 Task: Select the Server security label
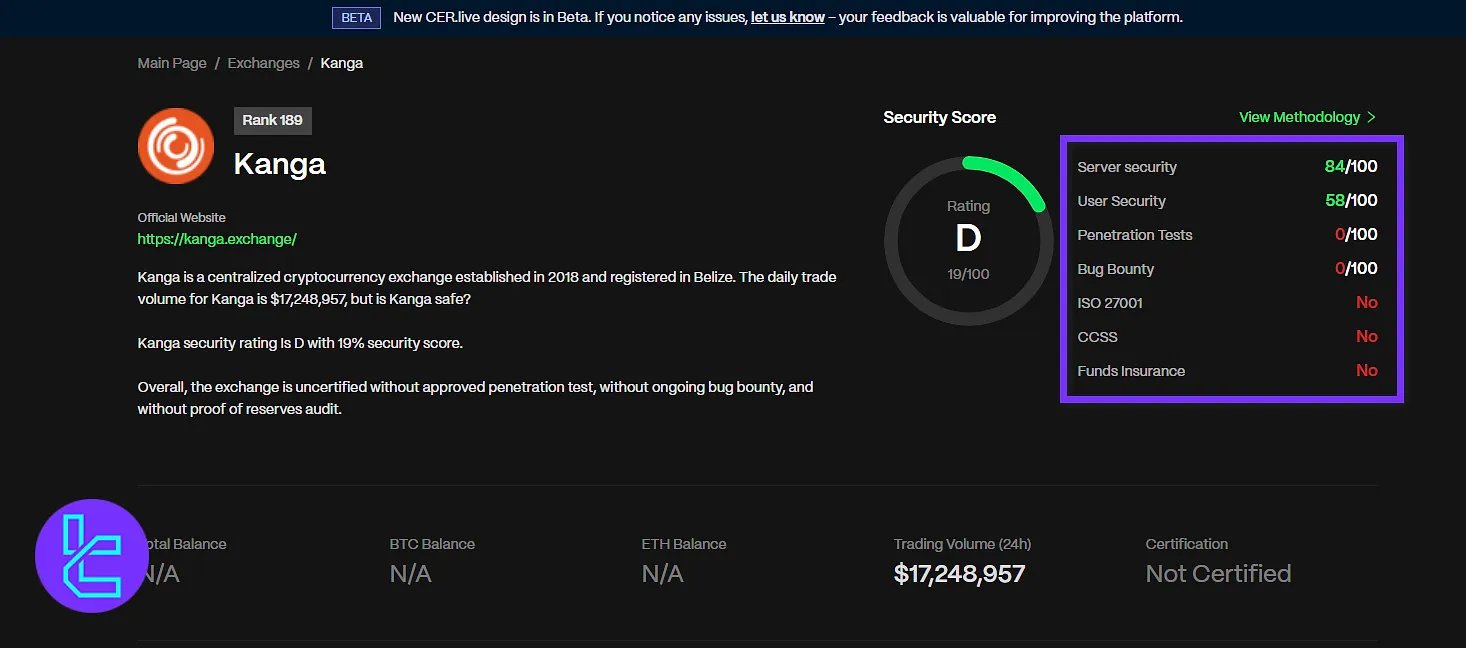[1127, 167]
